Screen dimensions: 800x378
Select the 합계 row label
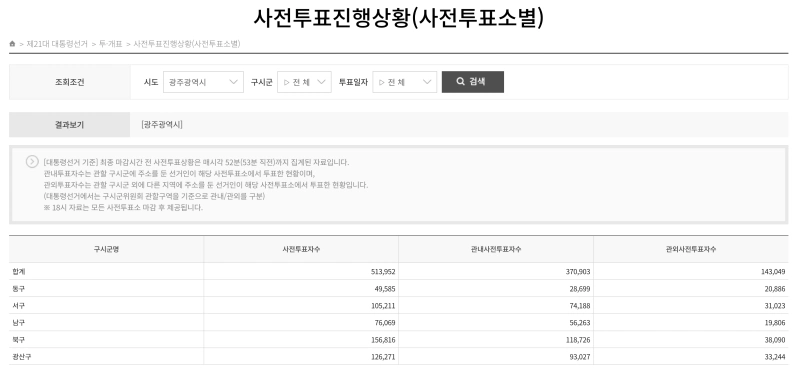[x=18, y=271]
